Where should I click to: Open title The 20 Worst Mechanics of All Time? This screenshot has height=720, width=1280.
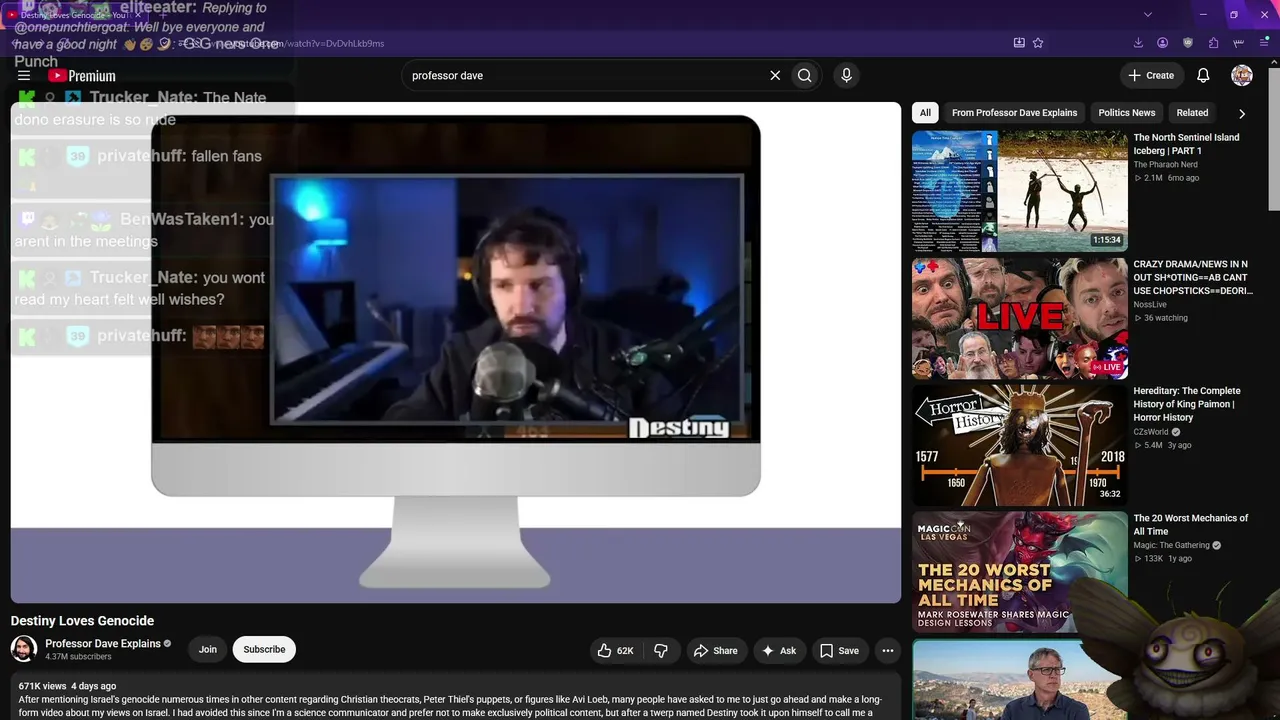click(x=1191, y=525)
